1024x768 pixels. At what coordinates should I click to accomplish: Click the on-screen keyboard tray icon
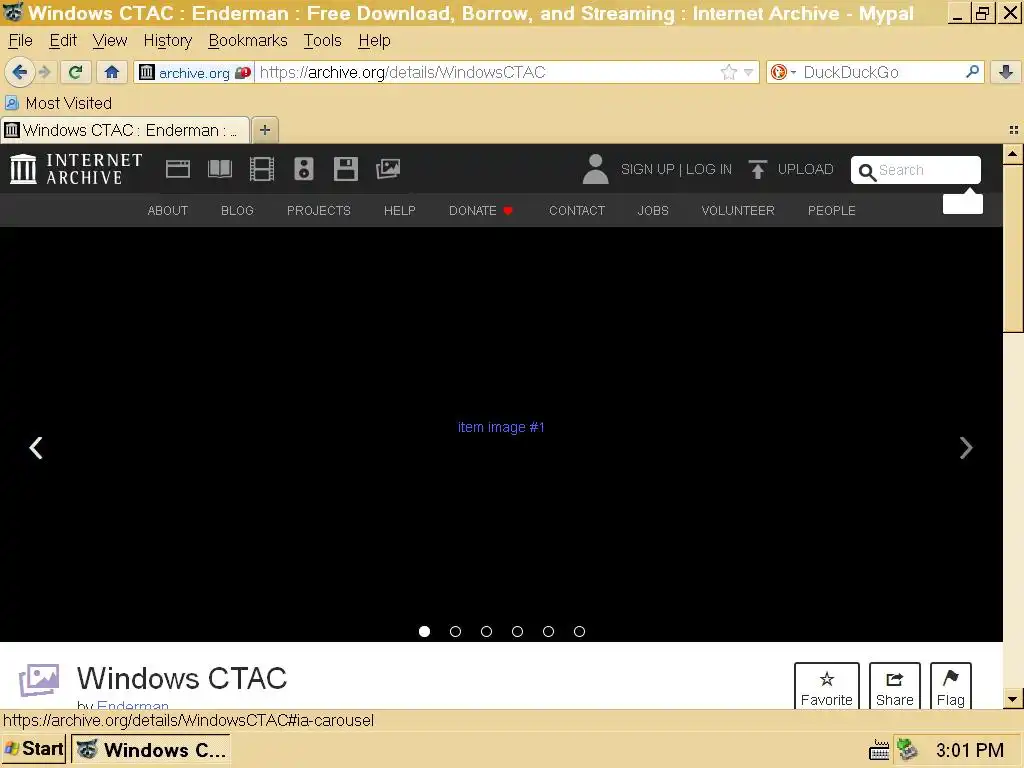[879, 750]
